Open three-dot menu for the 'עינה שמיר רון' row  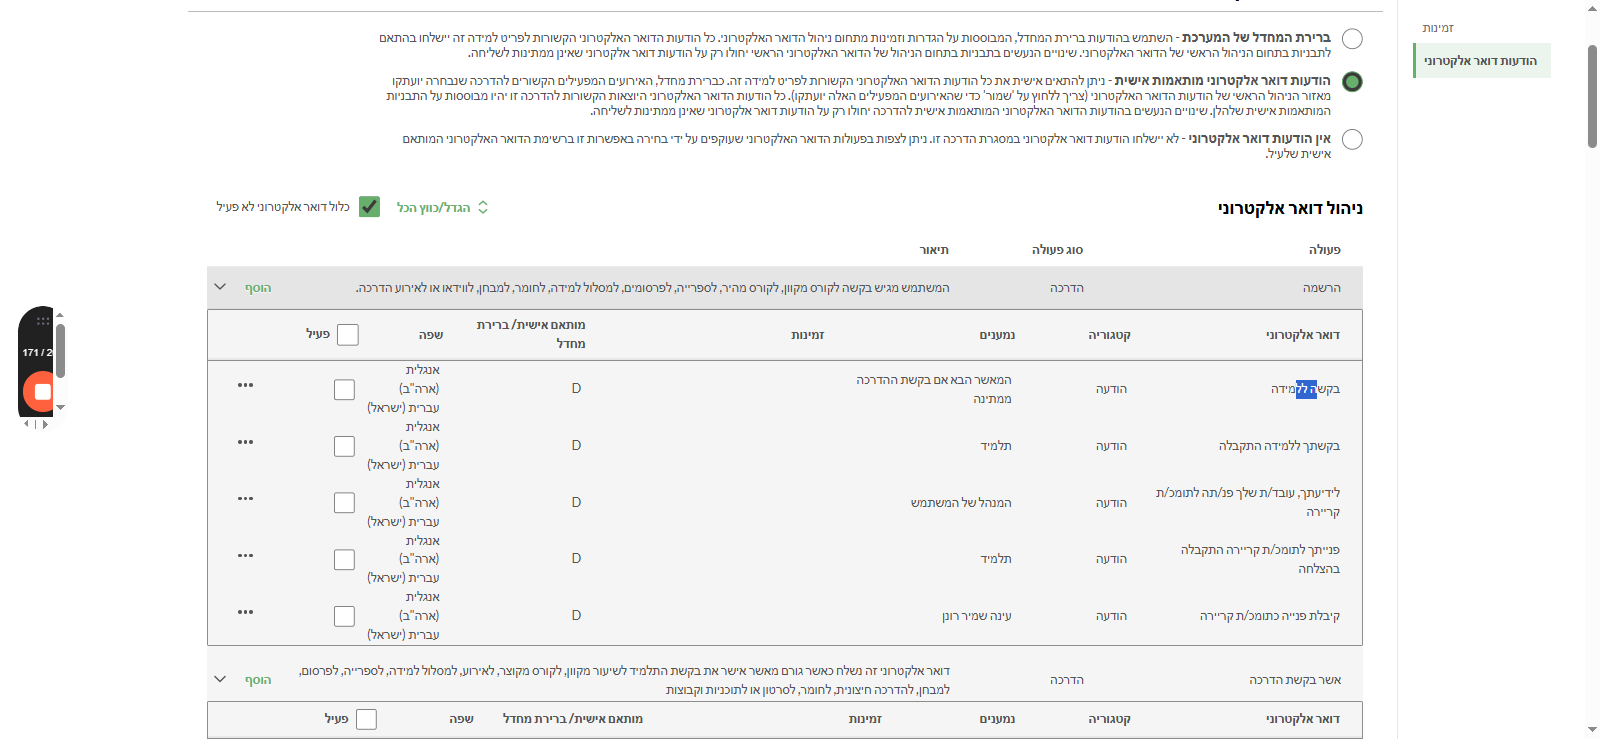245,612
